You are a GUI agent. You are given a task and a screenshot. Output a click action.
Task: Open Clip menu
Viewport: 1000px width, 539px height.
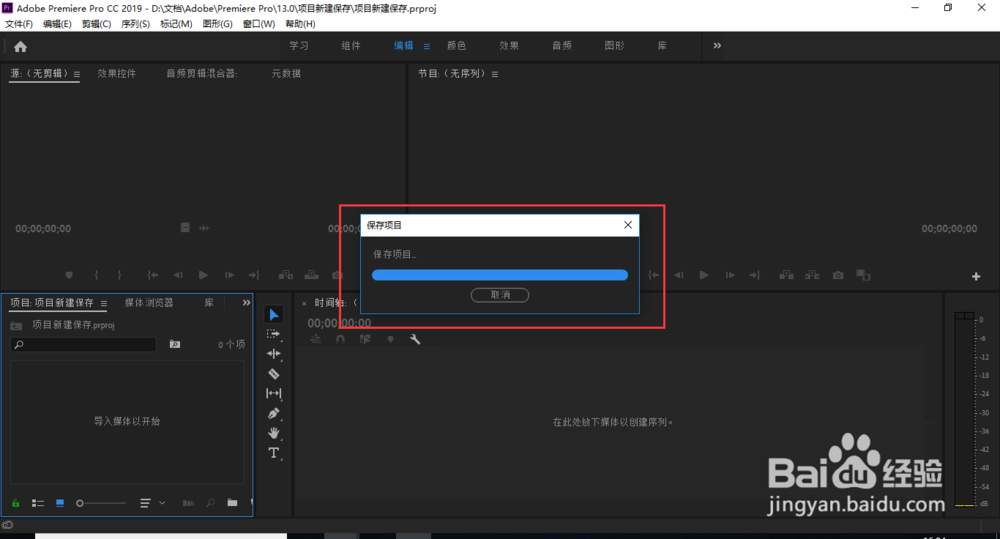click(96, 24)
